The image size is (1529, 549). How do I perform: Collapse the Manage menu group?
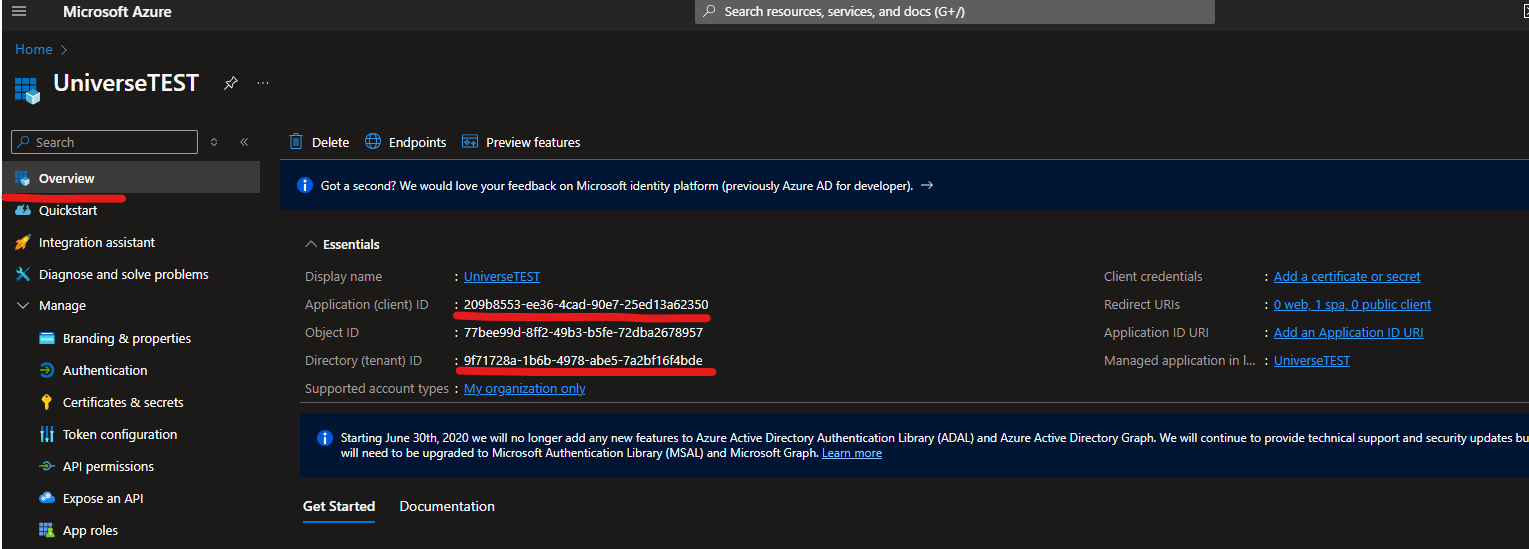coord(23,306)
